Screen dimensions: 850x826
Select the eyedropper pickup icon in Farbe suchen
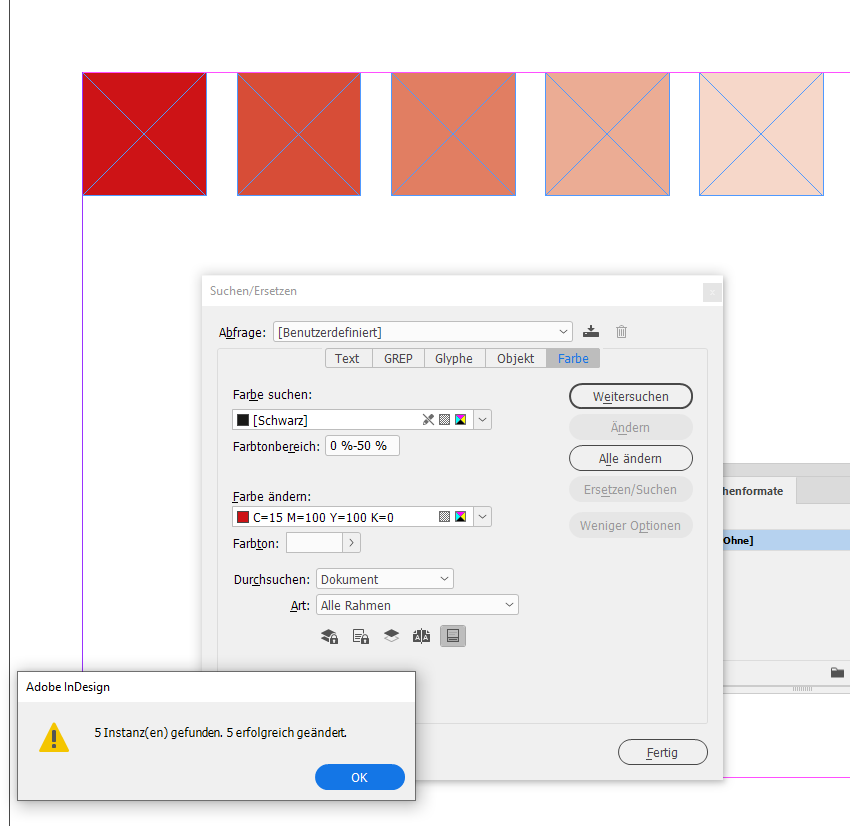point(428,419)
